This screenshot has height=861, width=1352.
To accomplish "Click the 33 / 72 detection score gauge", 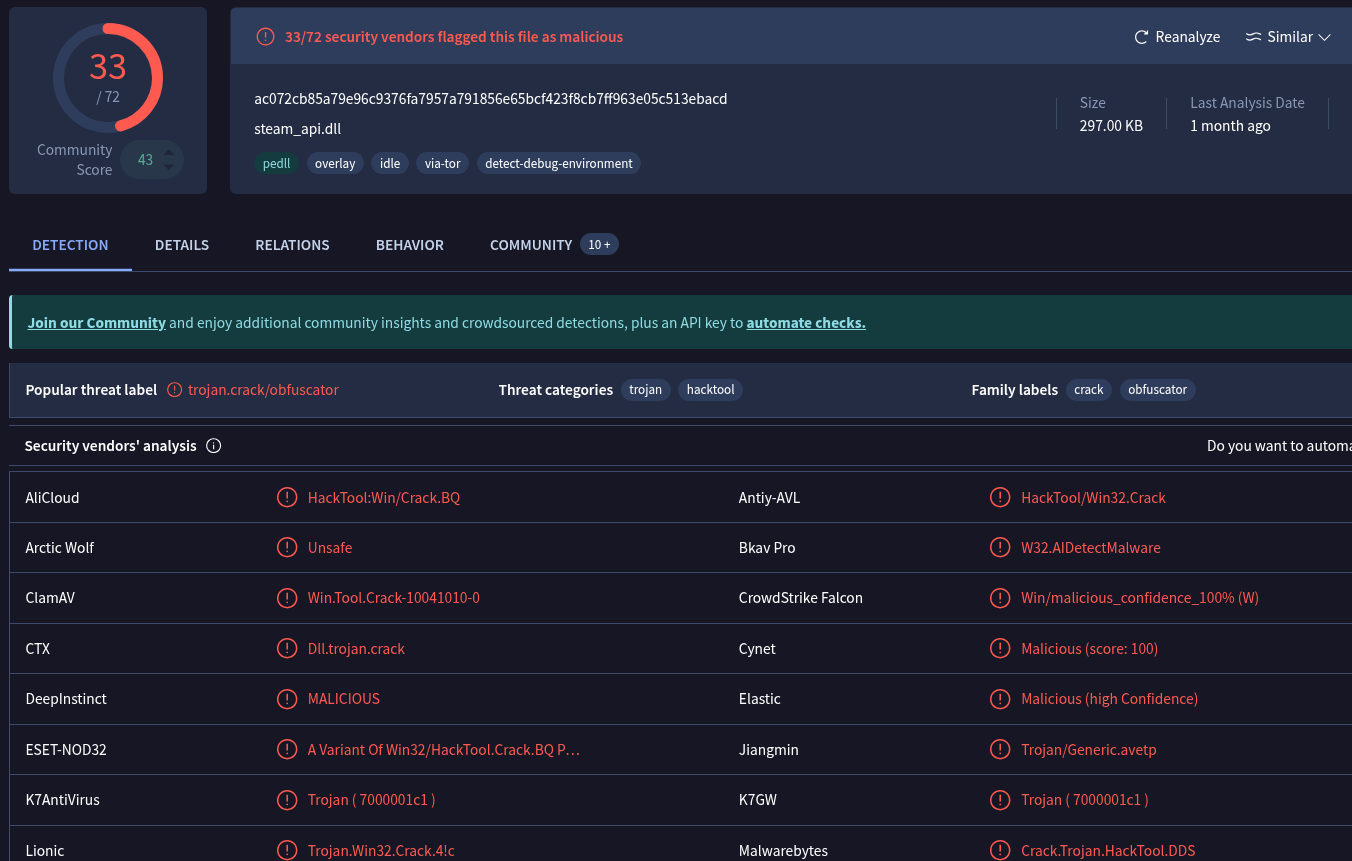I will [108, 77].
